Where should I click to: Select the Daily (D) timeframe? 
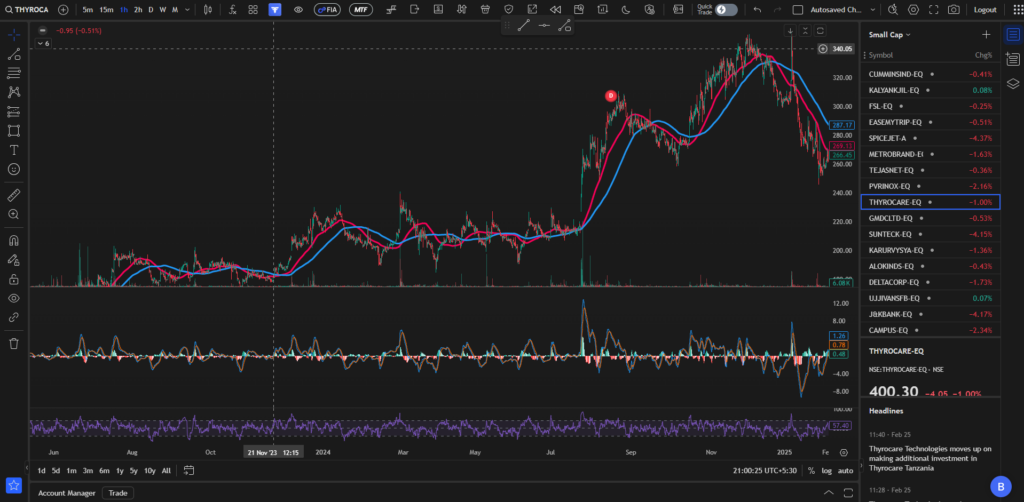tap(151, 10)
